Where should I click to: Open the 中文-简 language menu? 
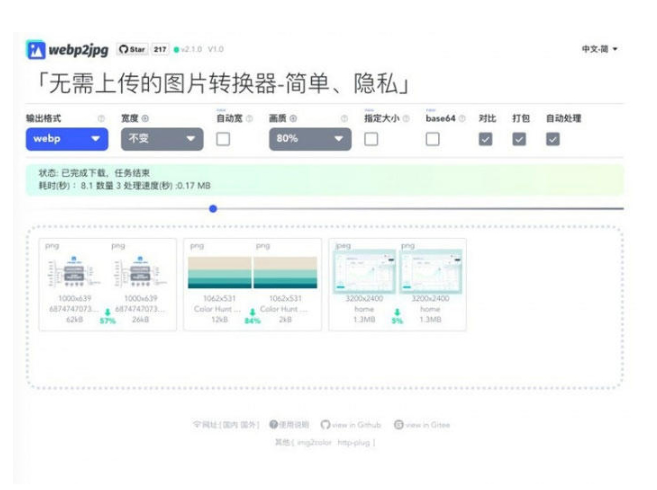point(600,49)
